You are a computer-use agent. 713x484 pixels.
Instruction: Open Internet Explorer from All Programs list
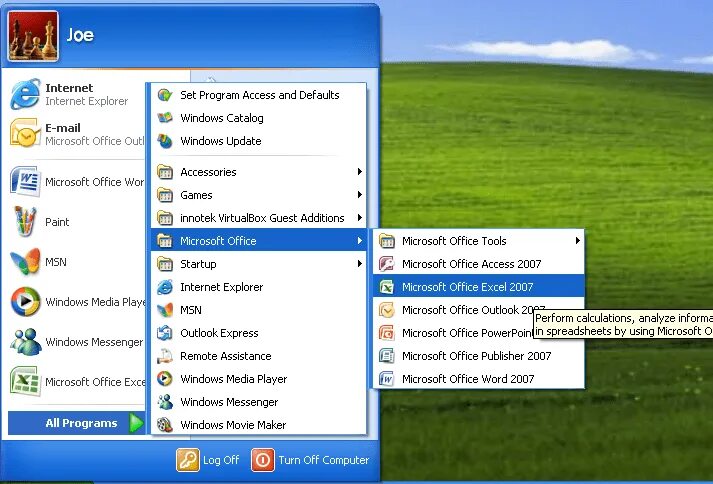pyautogui.click(x=258, y=287)
